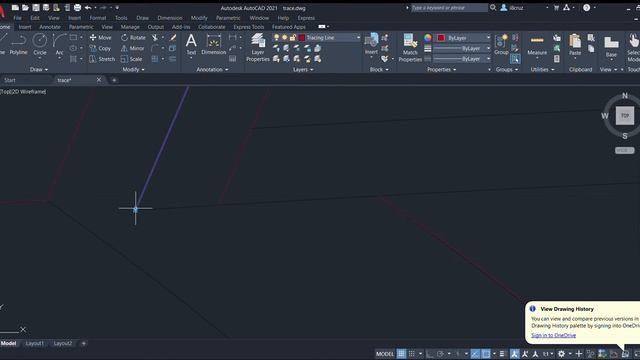Toggle the layer lock padlock icon
The height and width of the screenshot is (360, 640).
tap(292, 38)
